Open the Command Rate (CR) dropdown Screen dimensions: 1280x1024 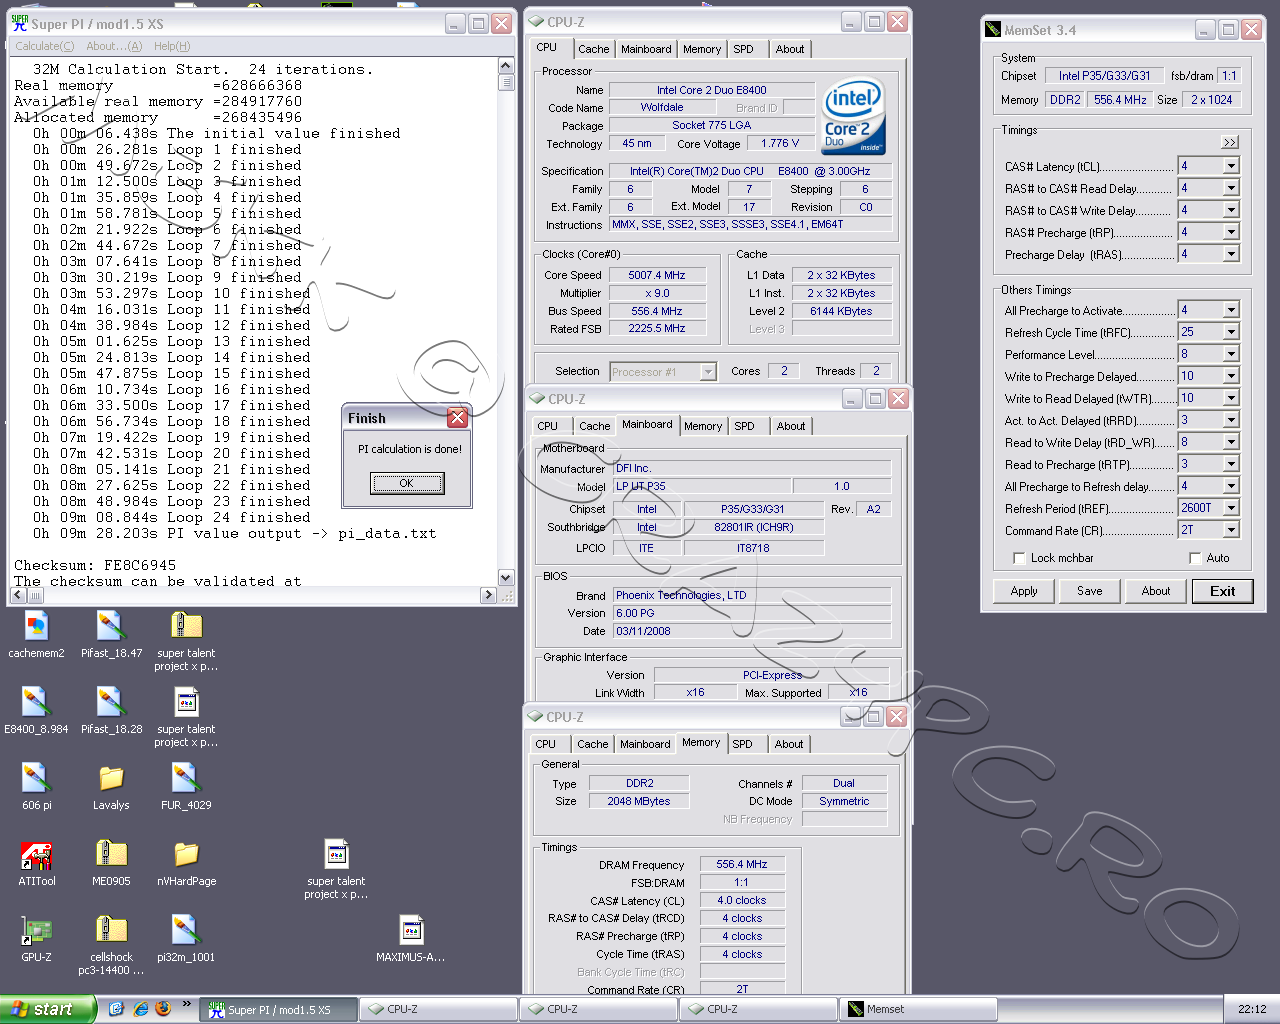(1231, 530)
